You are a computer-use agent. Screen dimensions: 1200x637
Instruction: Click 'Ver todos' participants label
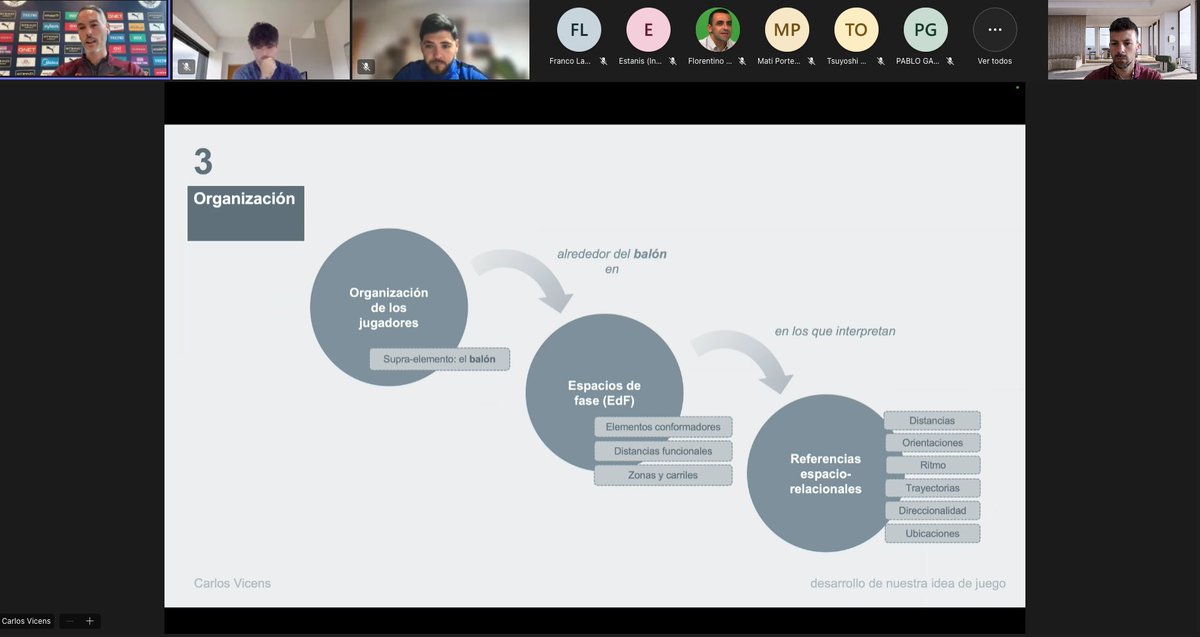(994, 61)
